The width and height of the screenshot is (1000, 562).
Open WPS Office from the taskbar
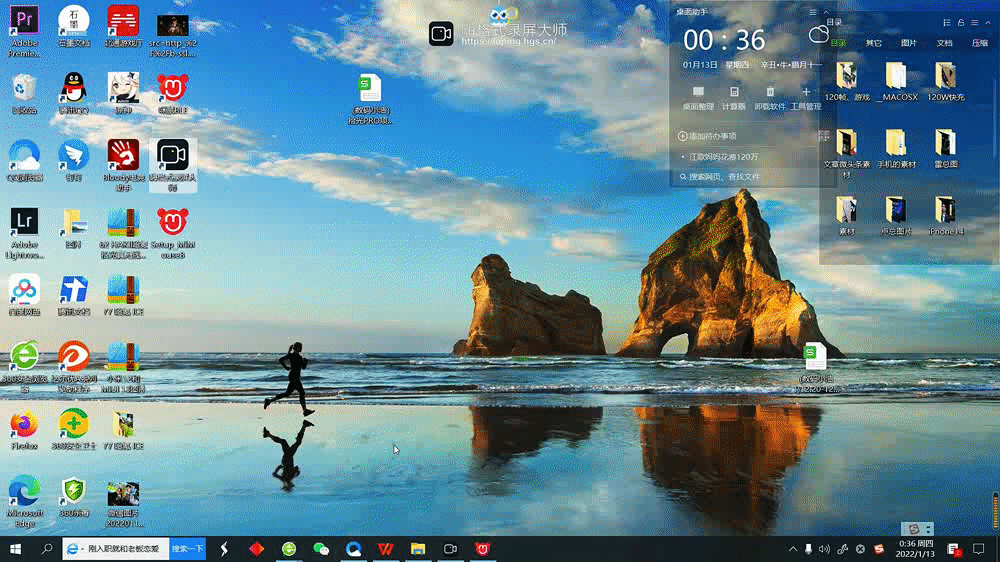(x=385, y=549)
